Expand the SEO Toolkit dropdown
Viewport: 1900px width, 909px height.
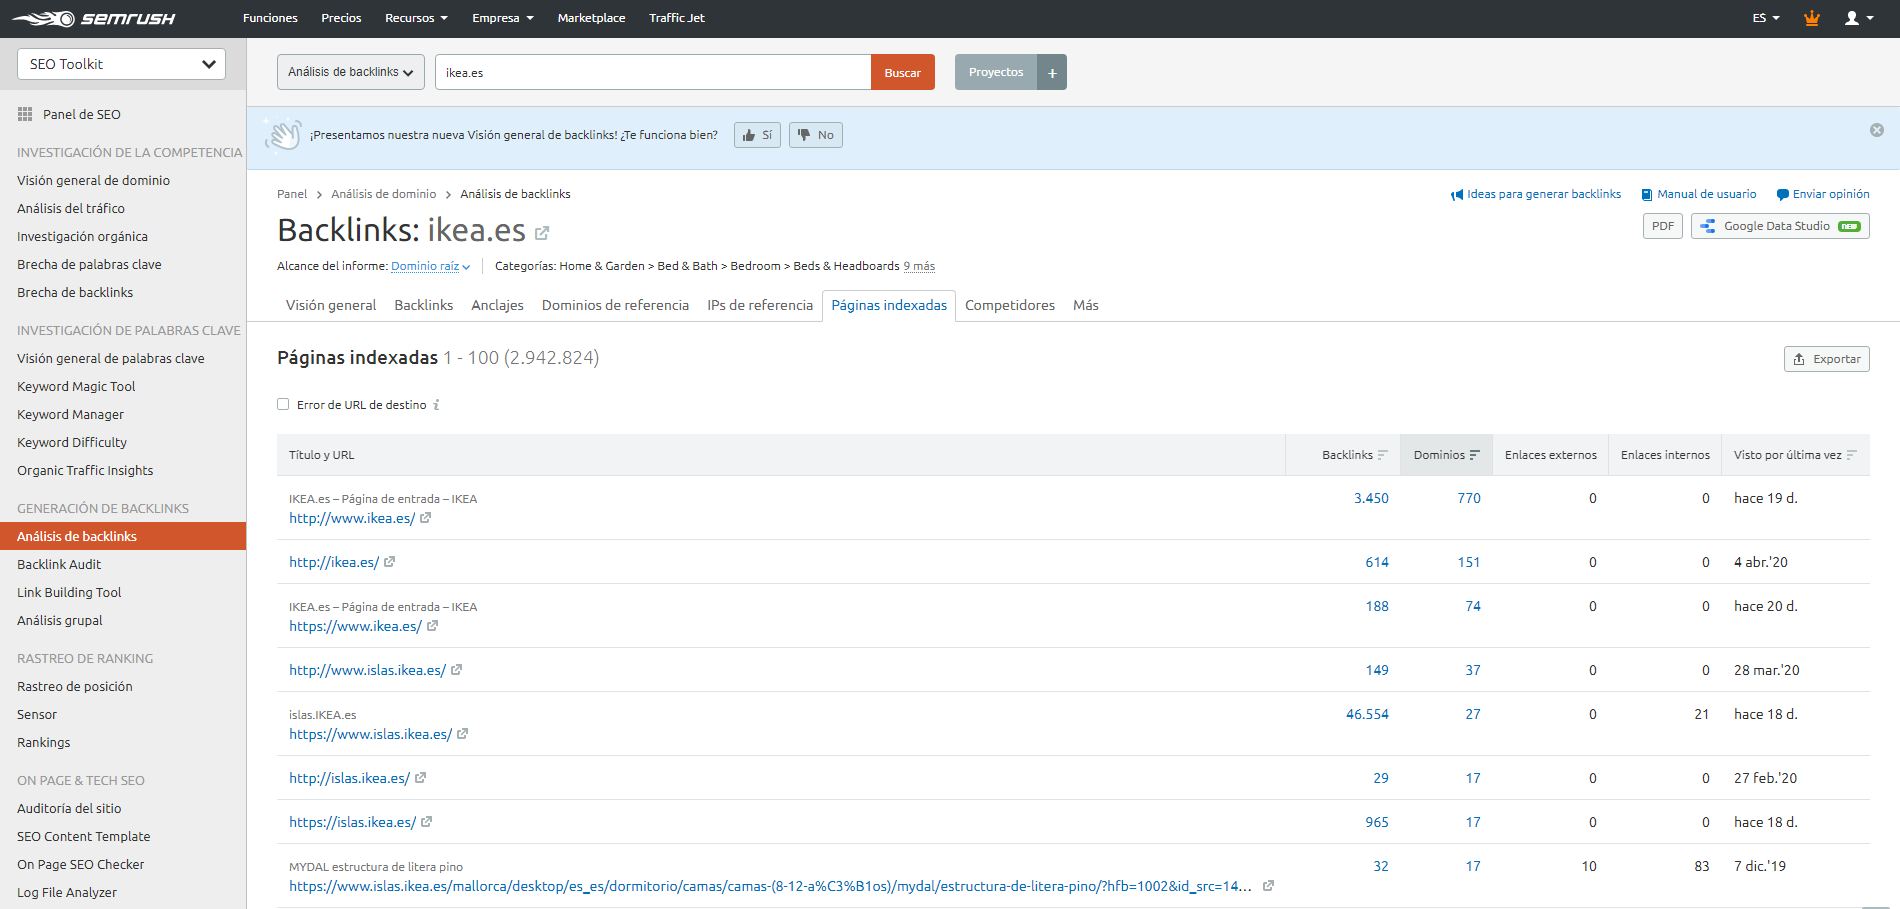coord(121,64)
